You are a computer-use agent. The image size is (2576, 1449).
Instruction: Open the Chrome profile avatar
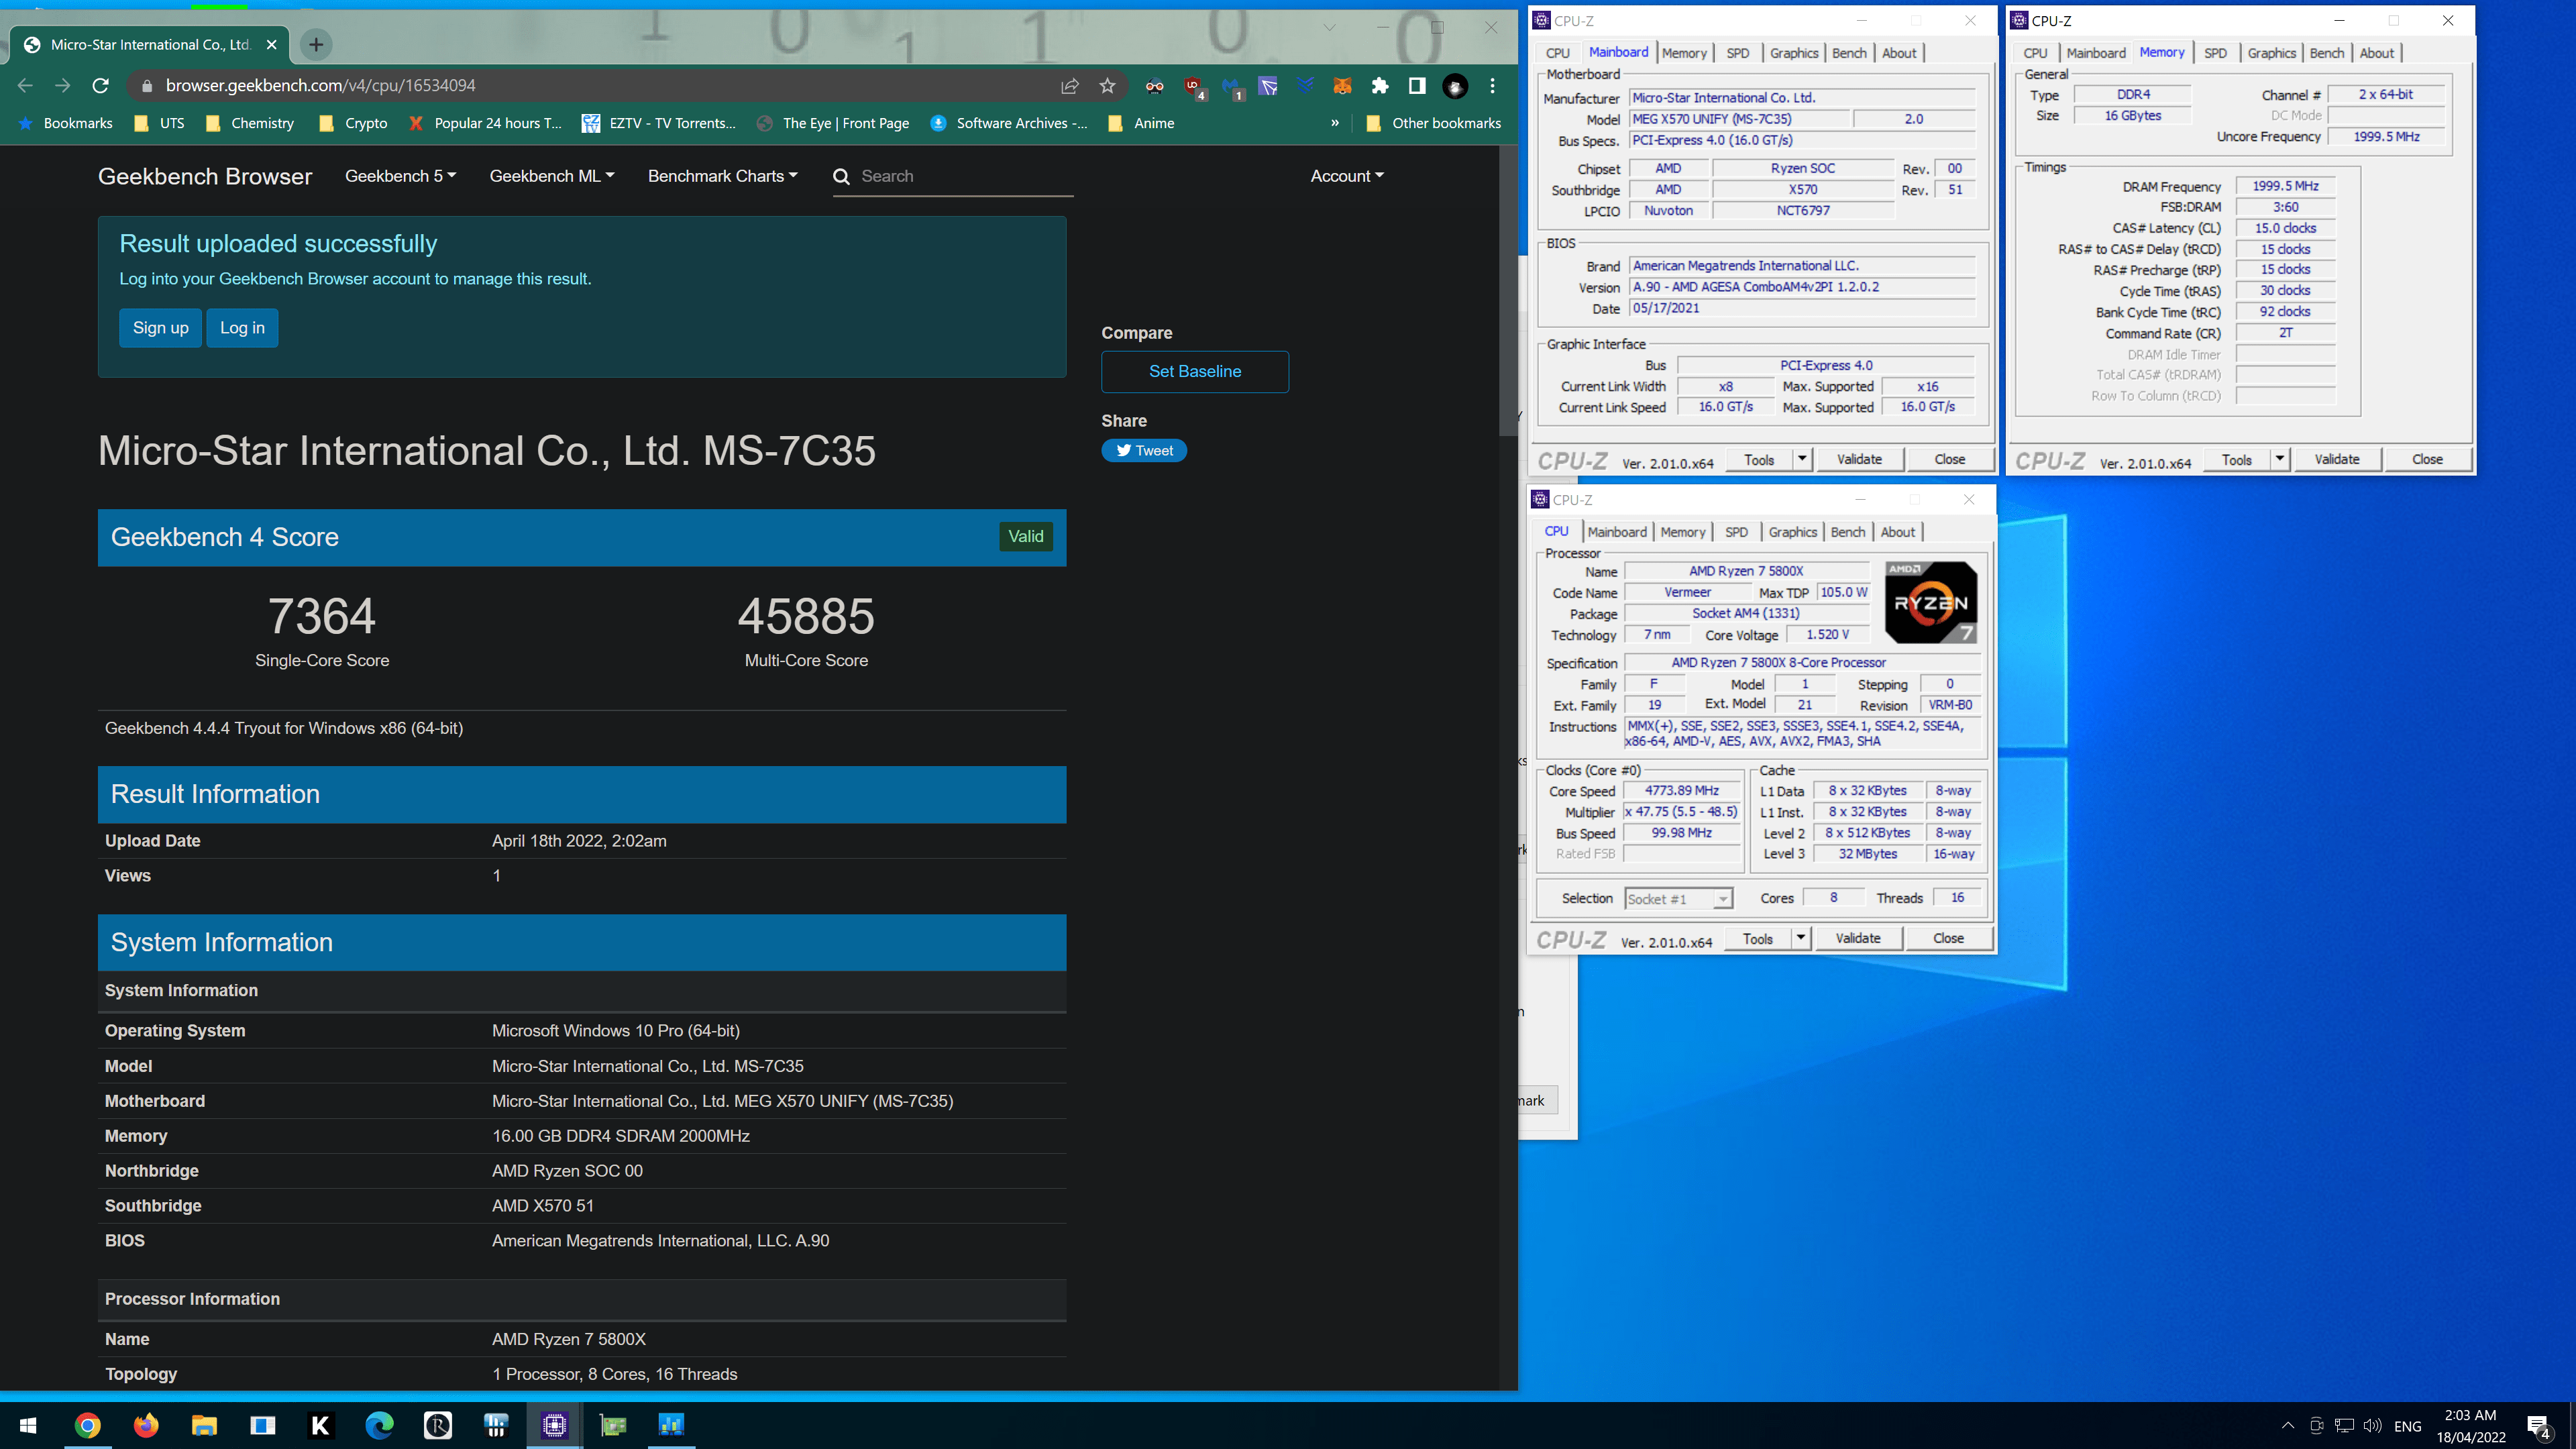pos(1455,87)
